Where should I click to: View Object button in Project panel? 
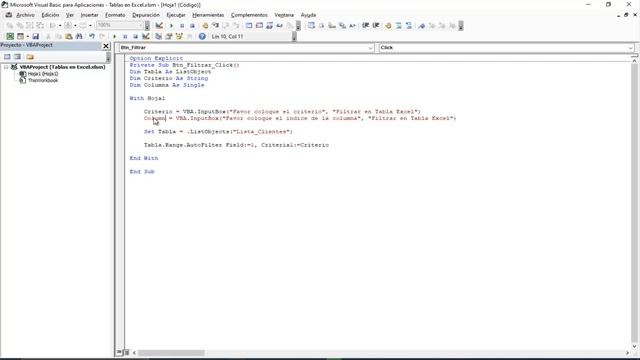point(17,56)
